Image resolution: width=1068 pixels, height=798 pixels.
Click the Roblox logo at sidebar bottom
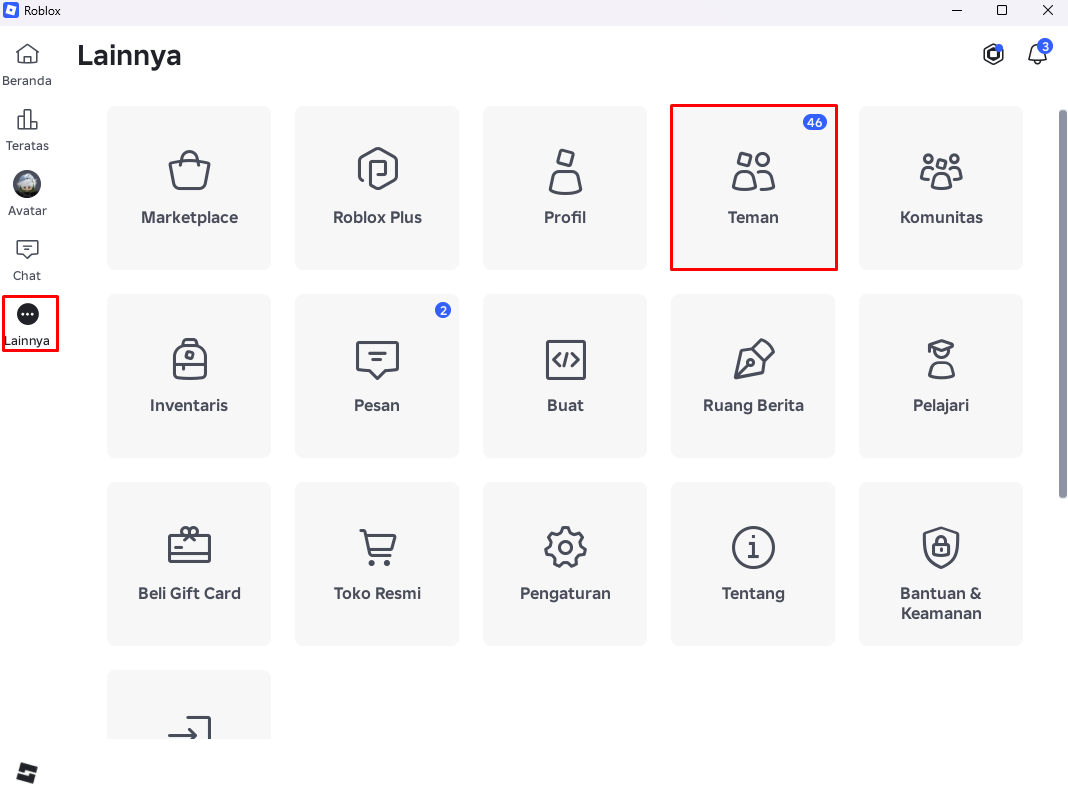(27, 773)
